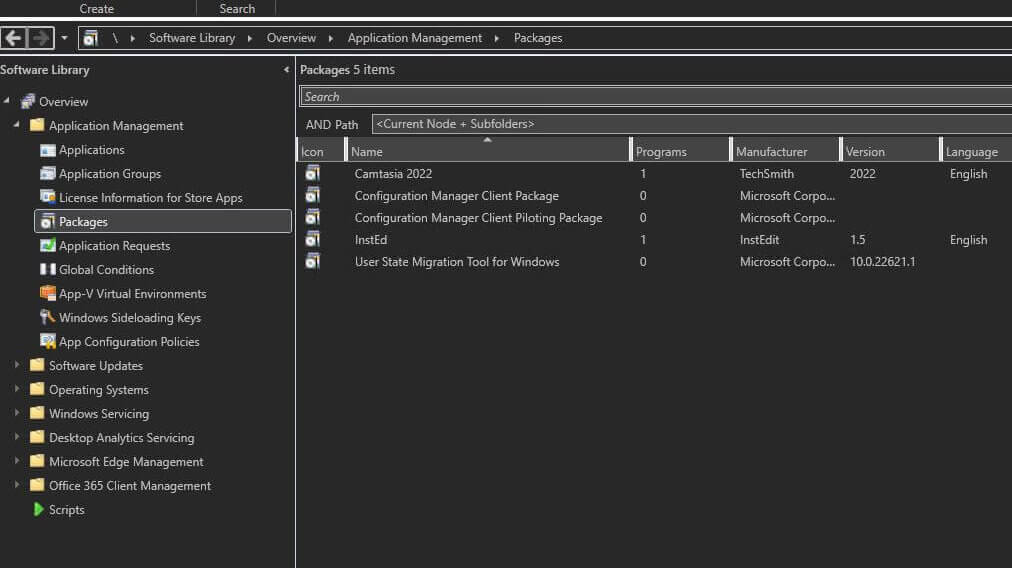Sort by the Name column header

pyautogui.click(x=487, y=152)
